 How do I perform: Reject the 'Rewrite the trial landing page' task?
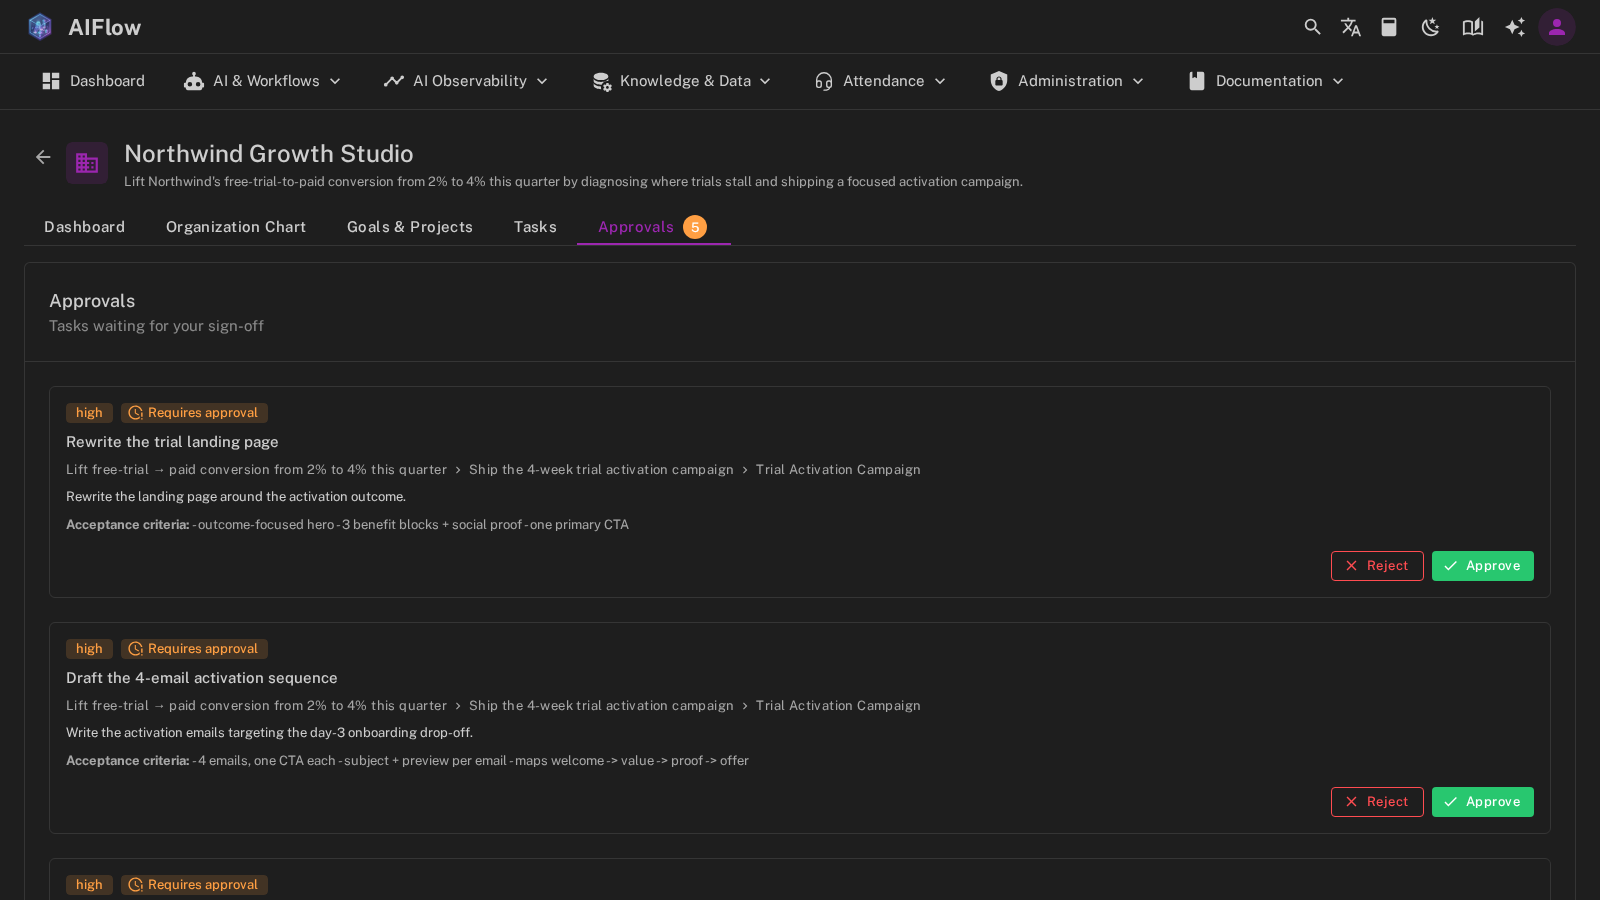[1377, 566]
